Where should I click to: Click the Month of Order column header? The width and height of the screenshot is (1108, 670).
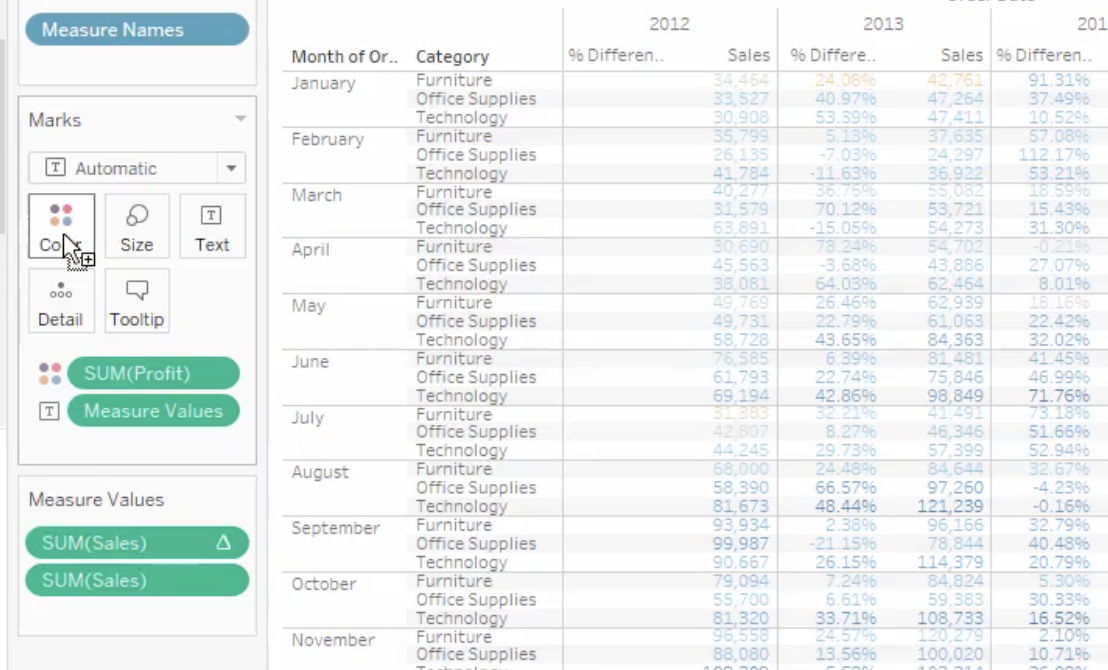345,57
